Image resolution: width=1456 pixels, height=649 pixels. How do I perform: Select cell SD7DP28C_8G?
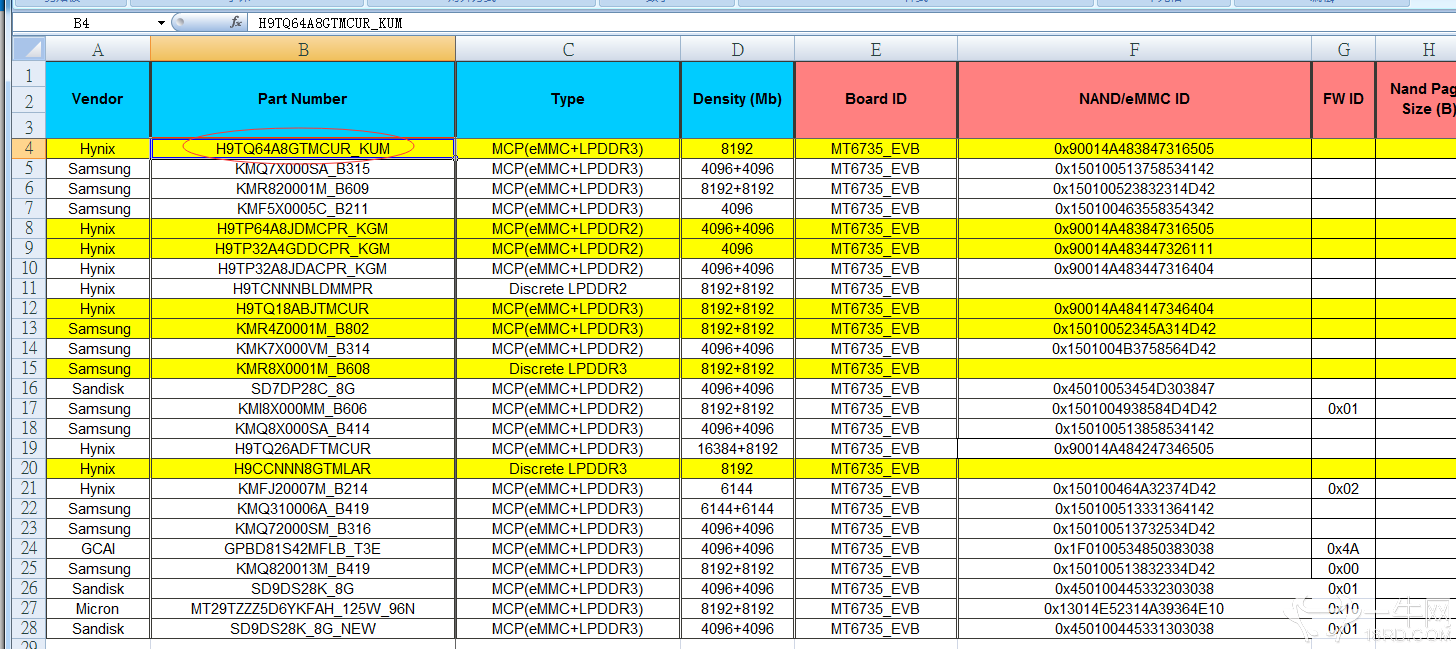[x=303, y=389]
